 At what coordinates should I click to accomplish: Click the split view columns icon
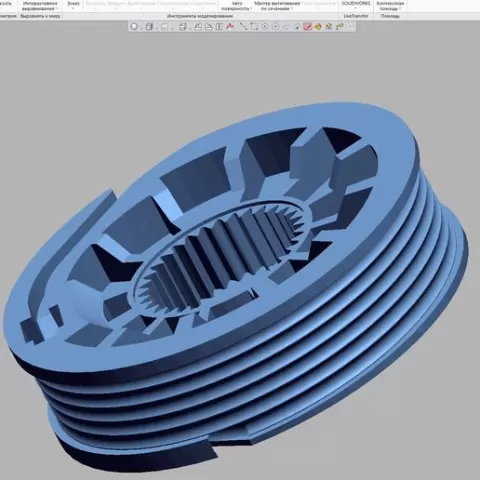219,27
